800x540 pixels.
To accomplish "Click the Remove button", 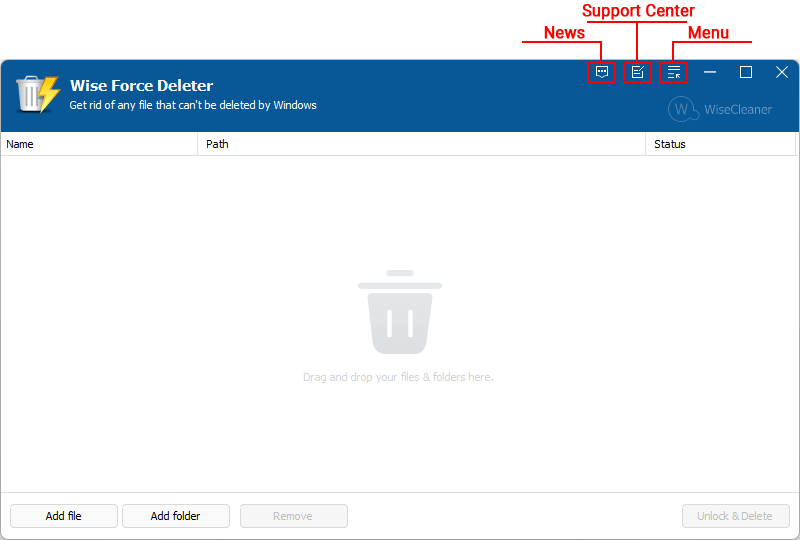I will 294,516.
